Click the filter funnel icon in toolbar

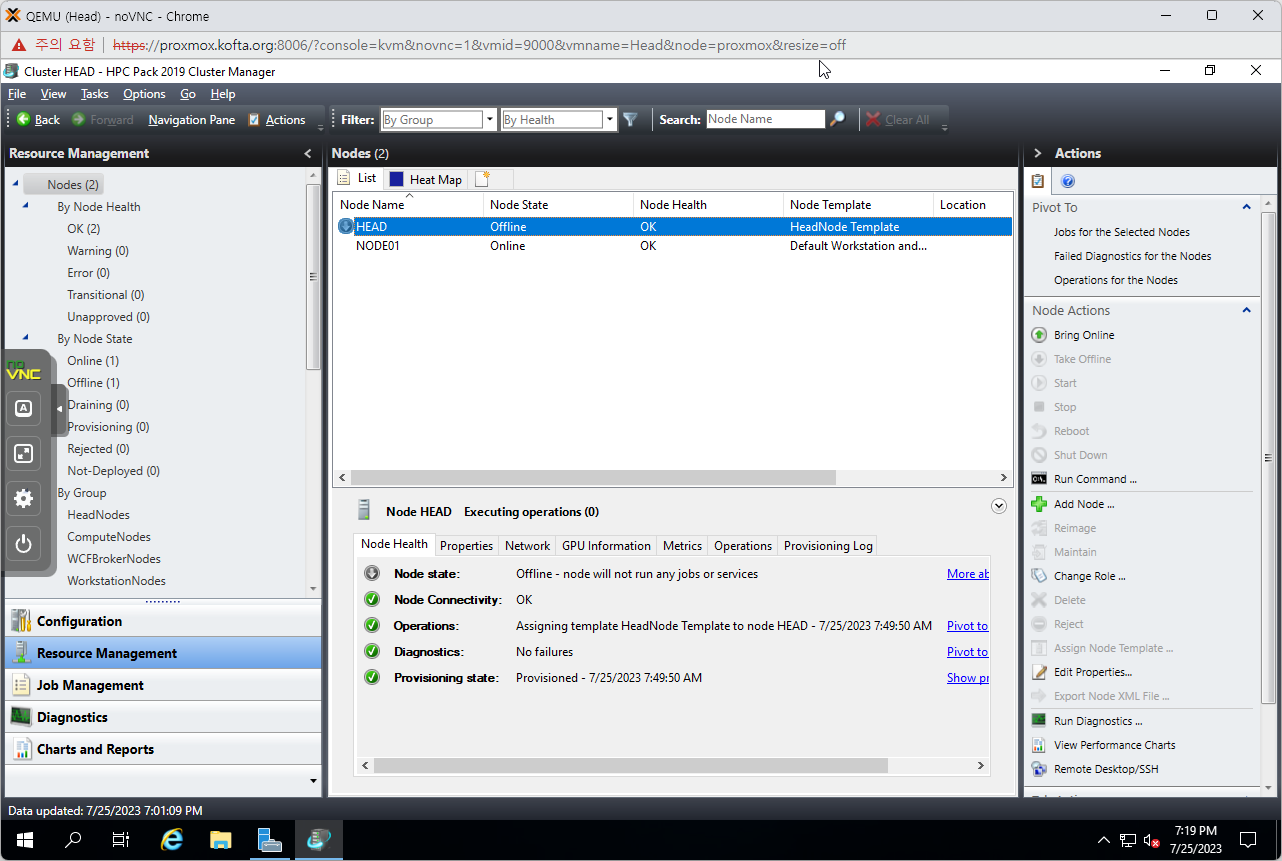pos(630,120)
